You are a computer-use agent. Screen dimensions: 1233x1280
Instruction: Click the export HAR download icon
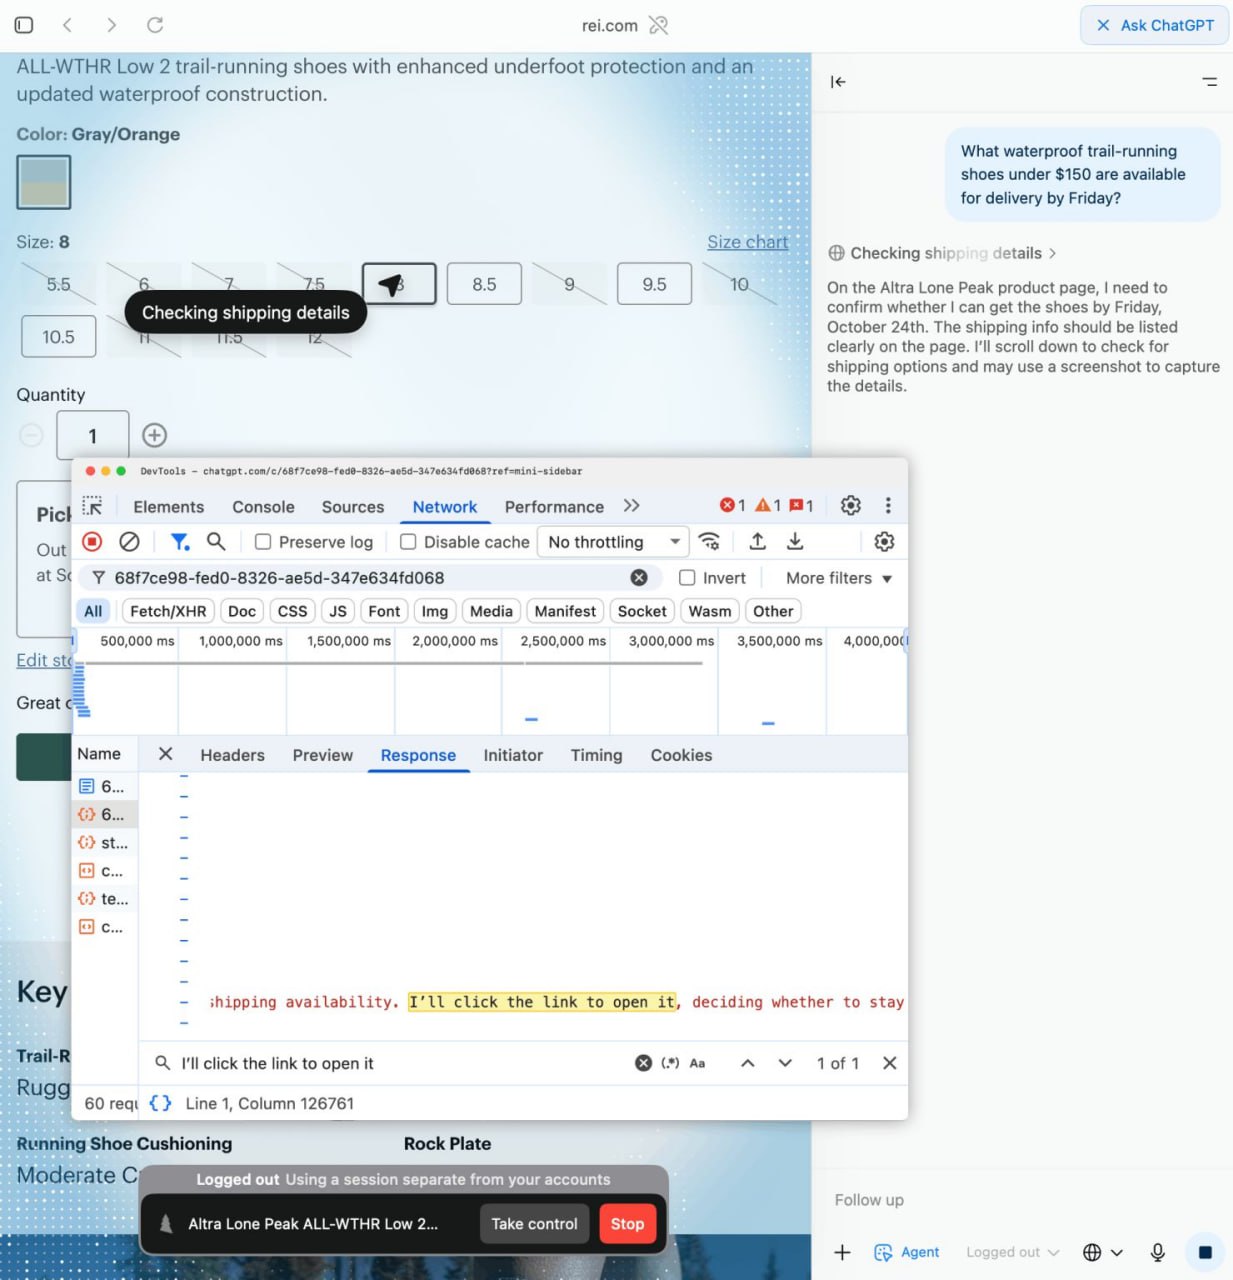[x=795, y=542]
